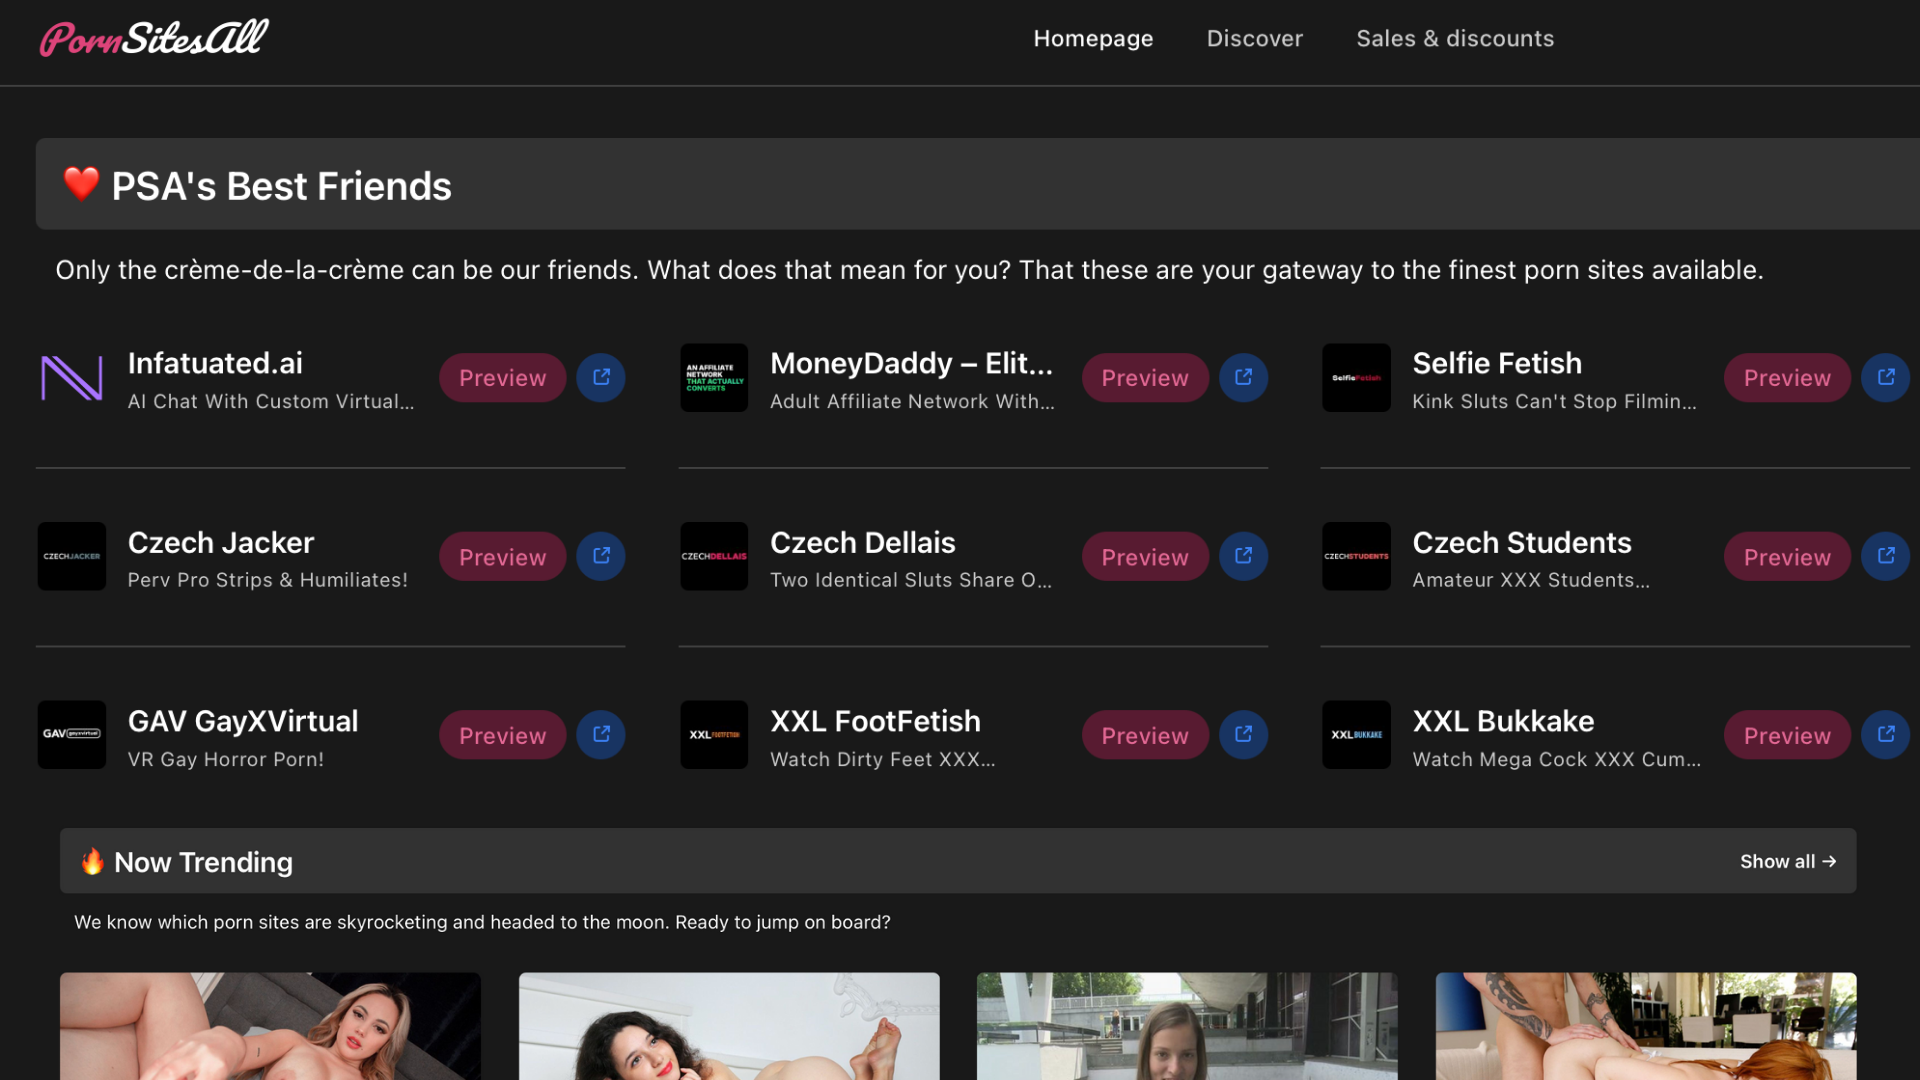
Task: Open external link for Selfie Fetish
Action: coord(1886,378)
